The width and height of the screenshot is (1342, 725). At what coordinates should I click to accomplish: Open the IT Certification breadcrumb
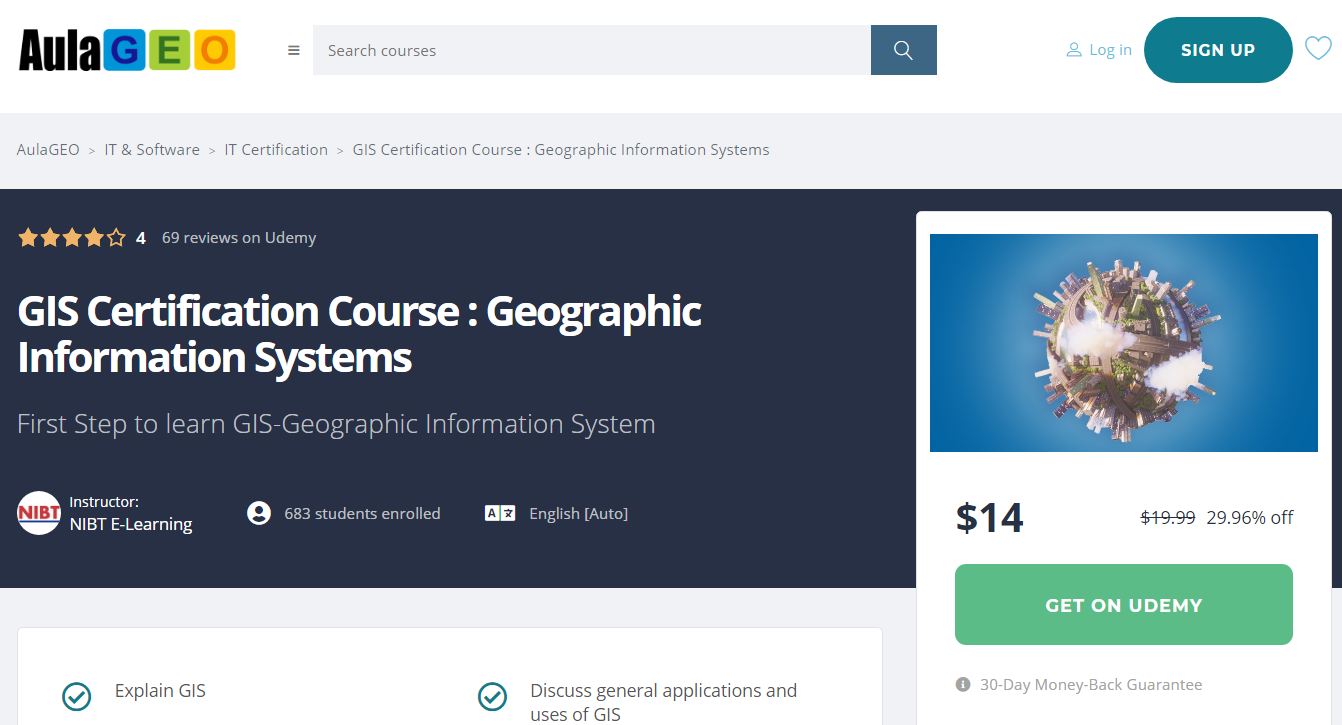click(x=276, y=150)
